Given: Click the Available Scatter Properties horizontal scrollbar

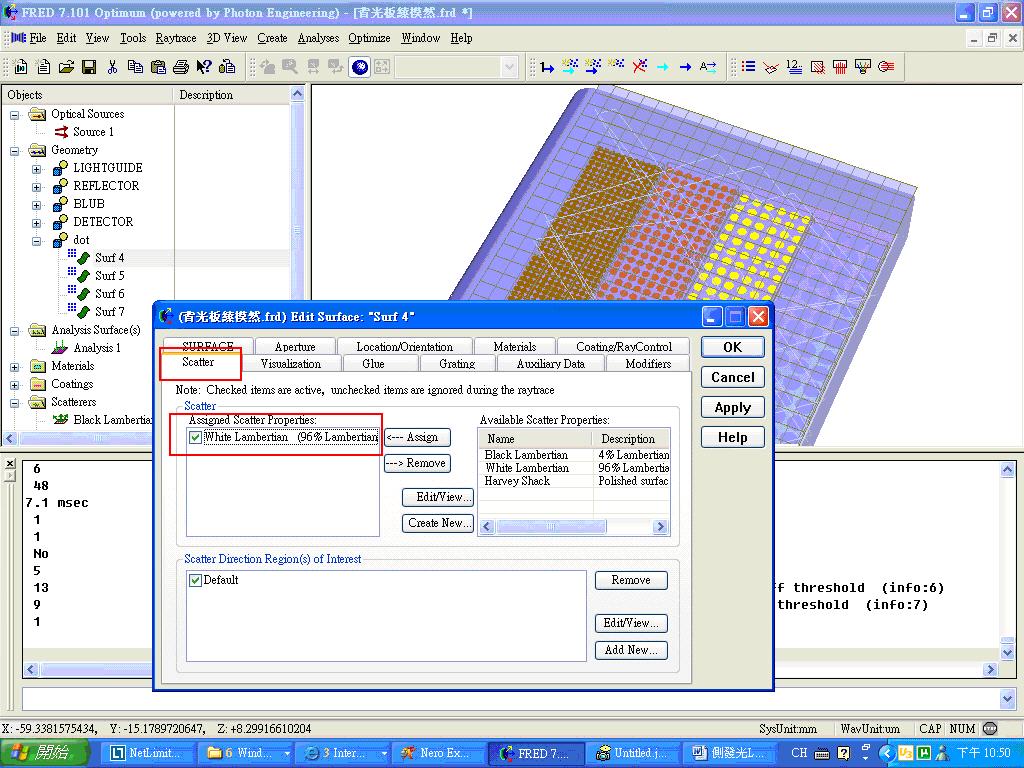Looking at the screenshot, I should 574,526.
